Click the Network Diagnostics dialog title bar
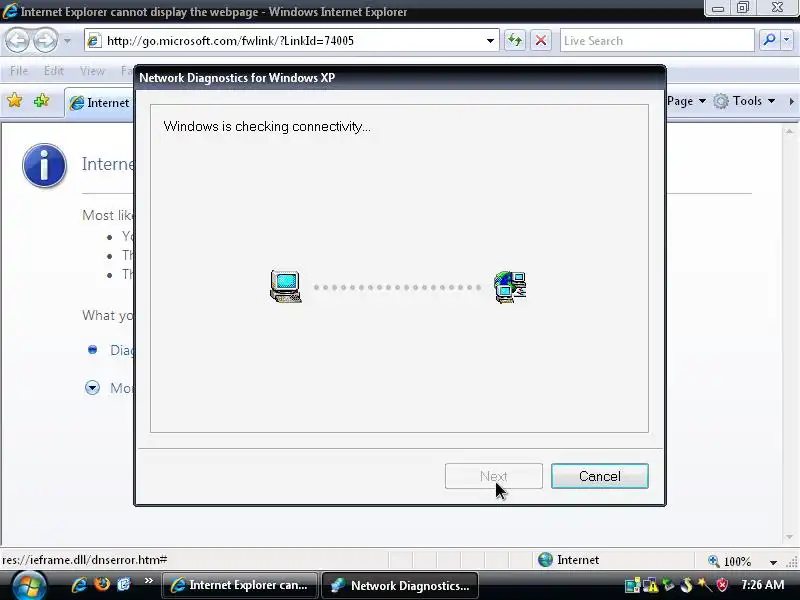The height and width of the screenshot is (600, 800). (x=400, y=78)
